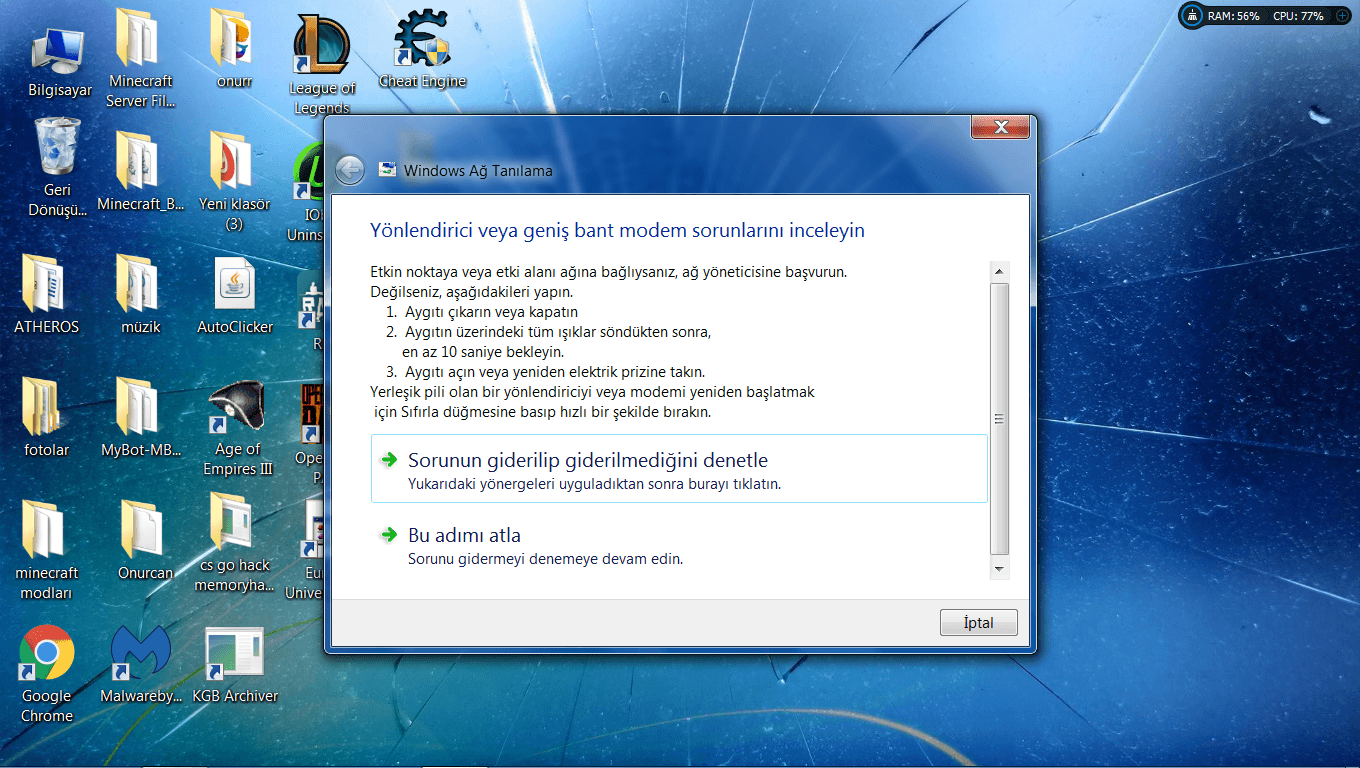The height and width of the screenshot is (768, 1360).
Task: Open the AutoClicker Java icon
Action: (235, 295)
